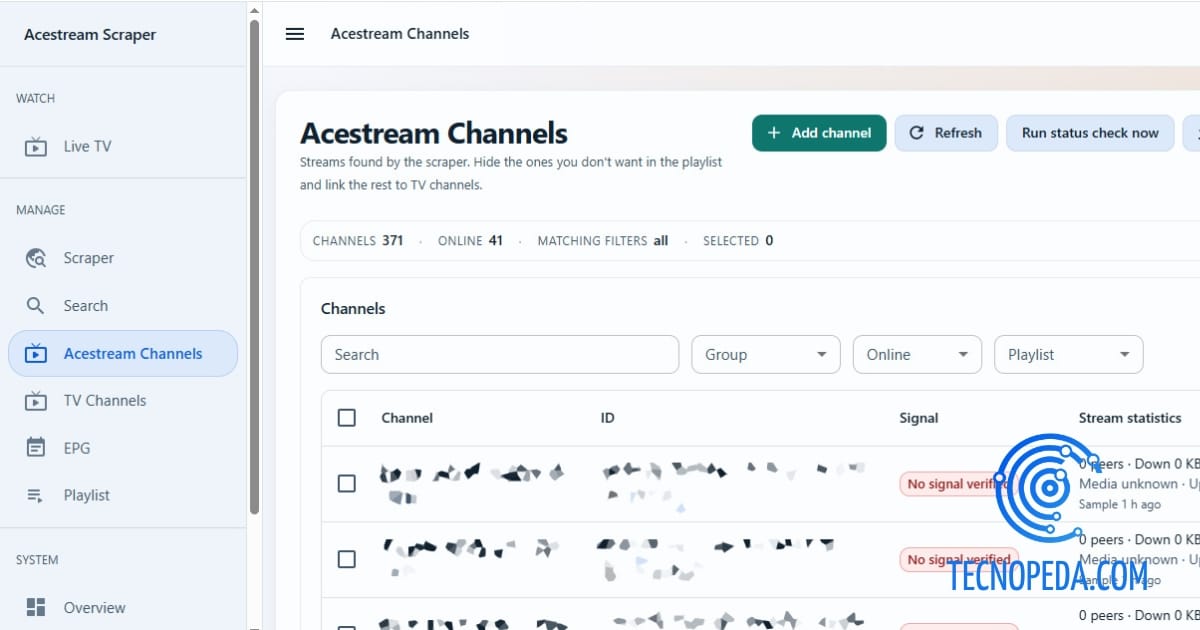Open Live TV page
The height and width of the screenshot is (630, 1200).
click(x=123, y=146)
